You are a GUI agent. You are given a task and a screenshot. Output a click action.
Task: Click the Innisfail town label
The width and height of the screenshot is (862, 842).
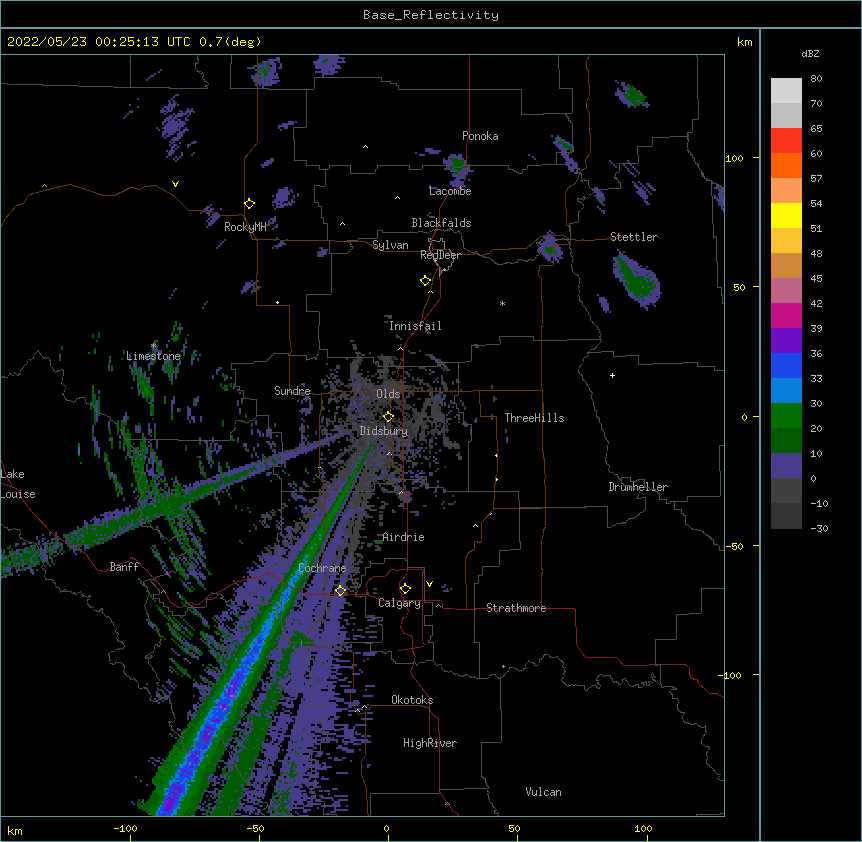coord(415,326)
